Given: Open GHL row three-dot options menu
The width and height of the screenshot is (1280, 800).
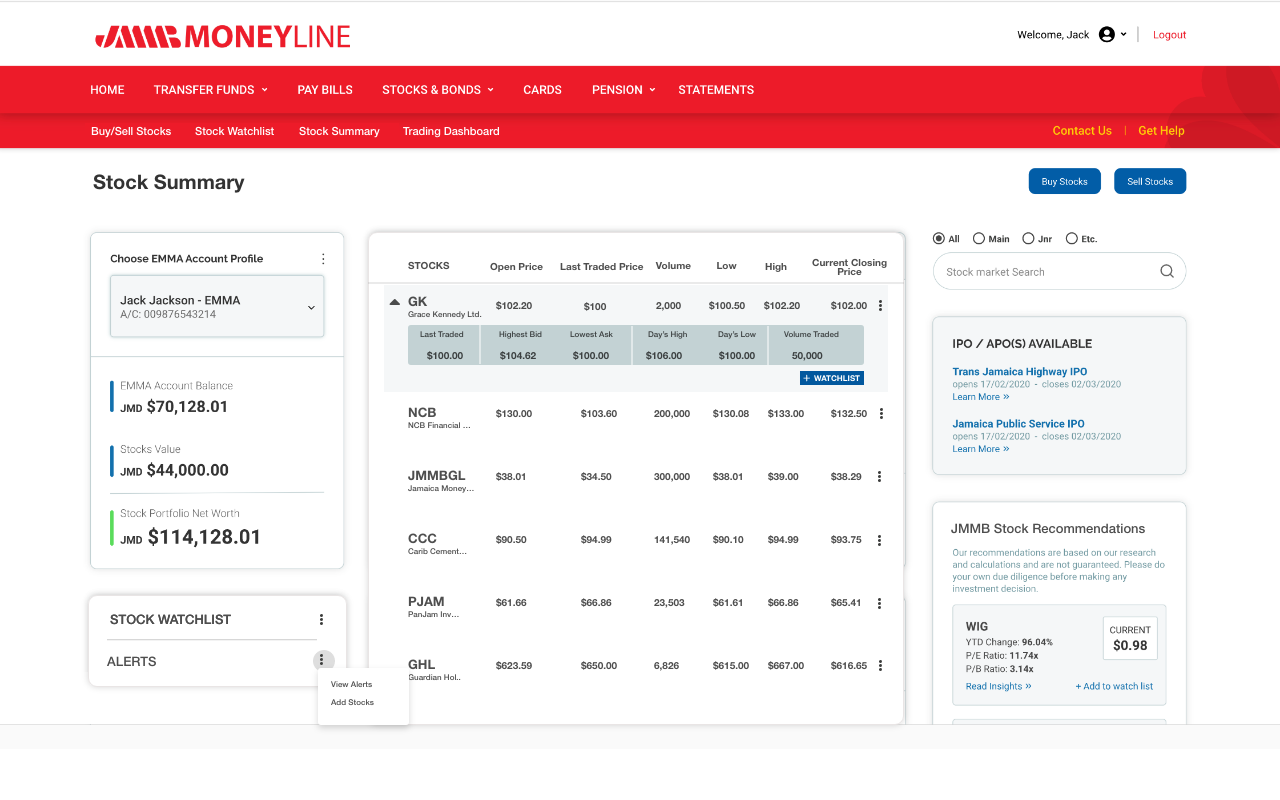Looking at the screenshot, I should tap(880, 666).
